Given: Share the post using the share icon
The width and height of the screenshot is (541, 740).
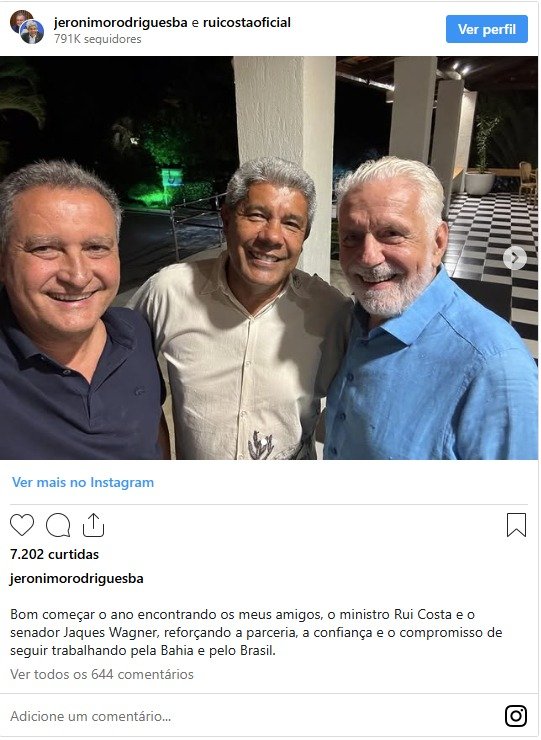Looking at the screenshot, I should click(93, 525).
